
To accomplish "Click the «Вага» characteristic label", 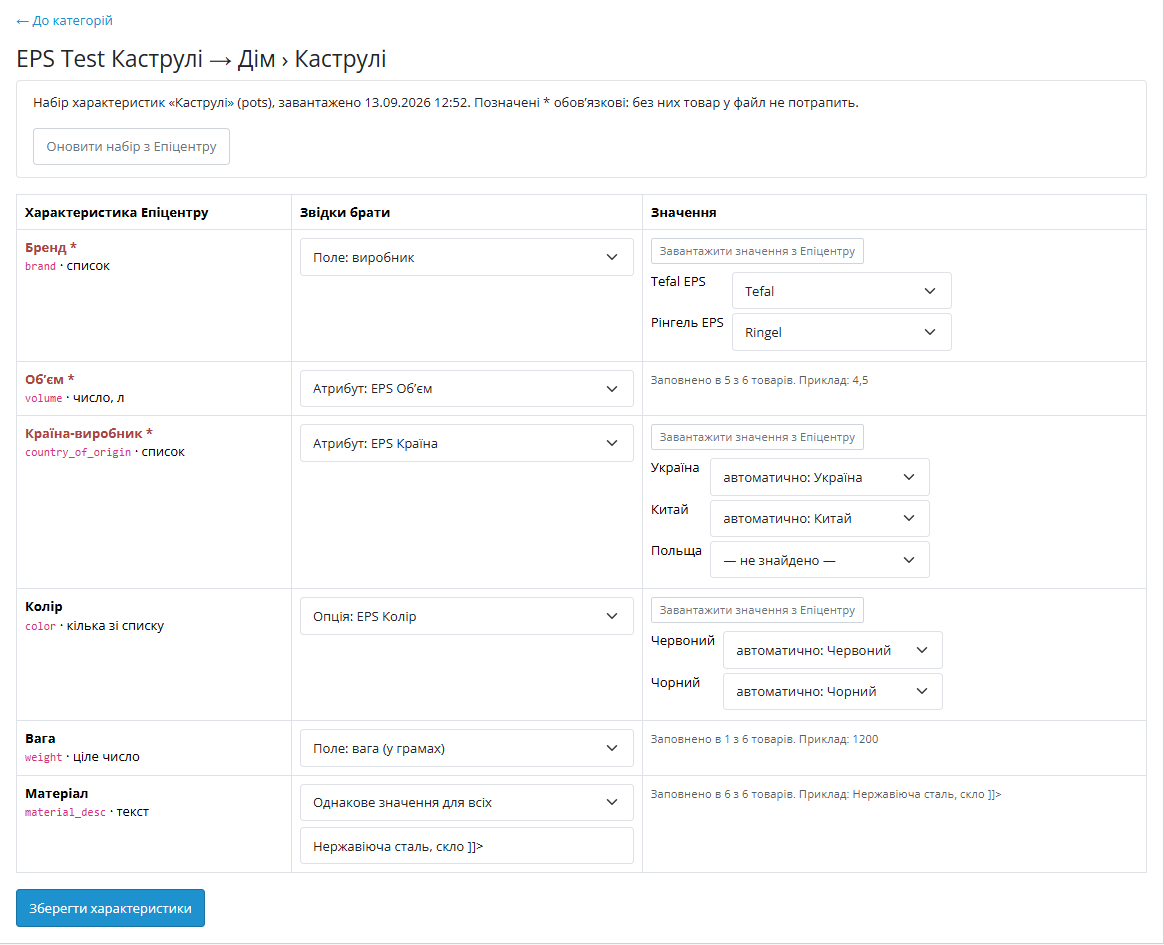I will coord(40,739).
